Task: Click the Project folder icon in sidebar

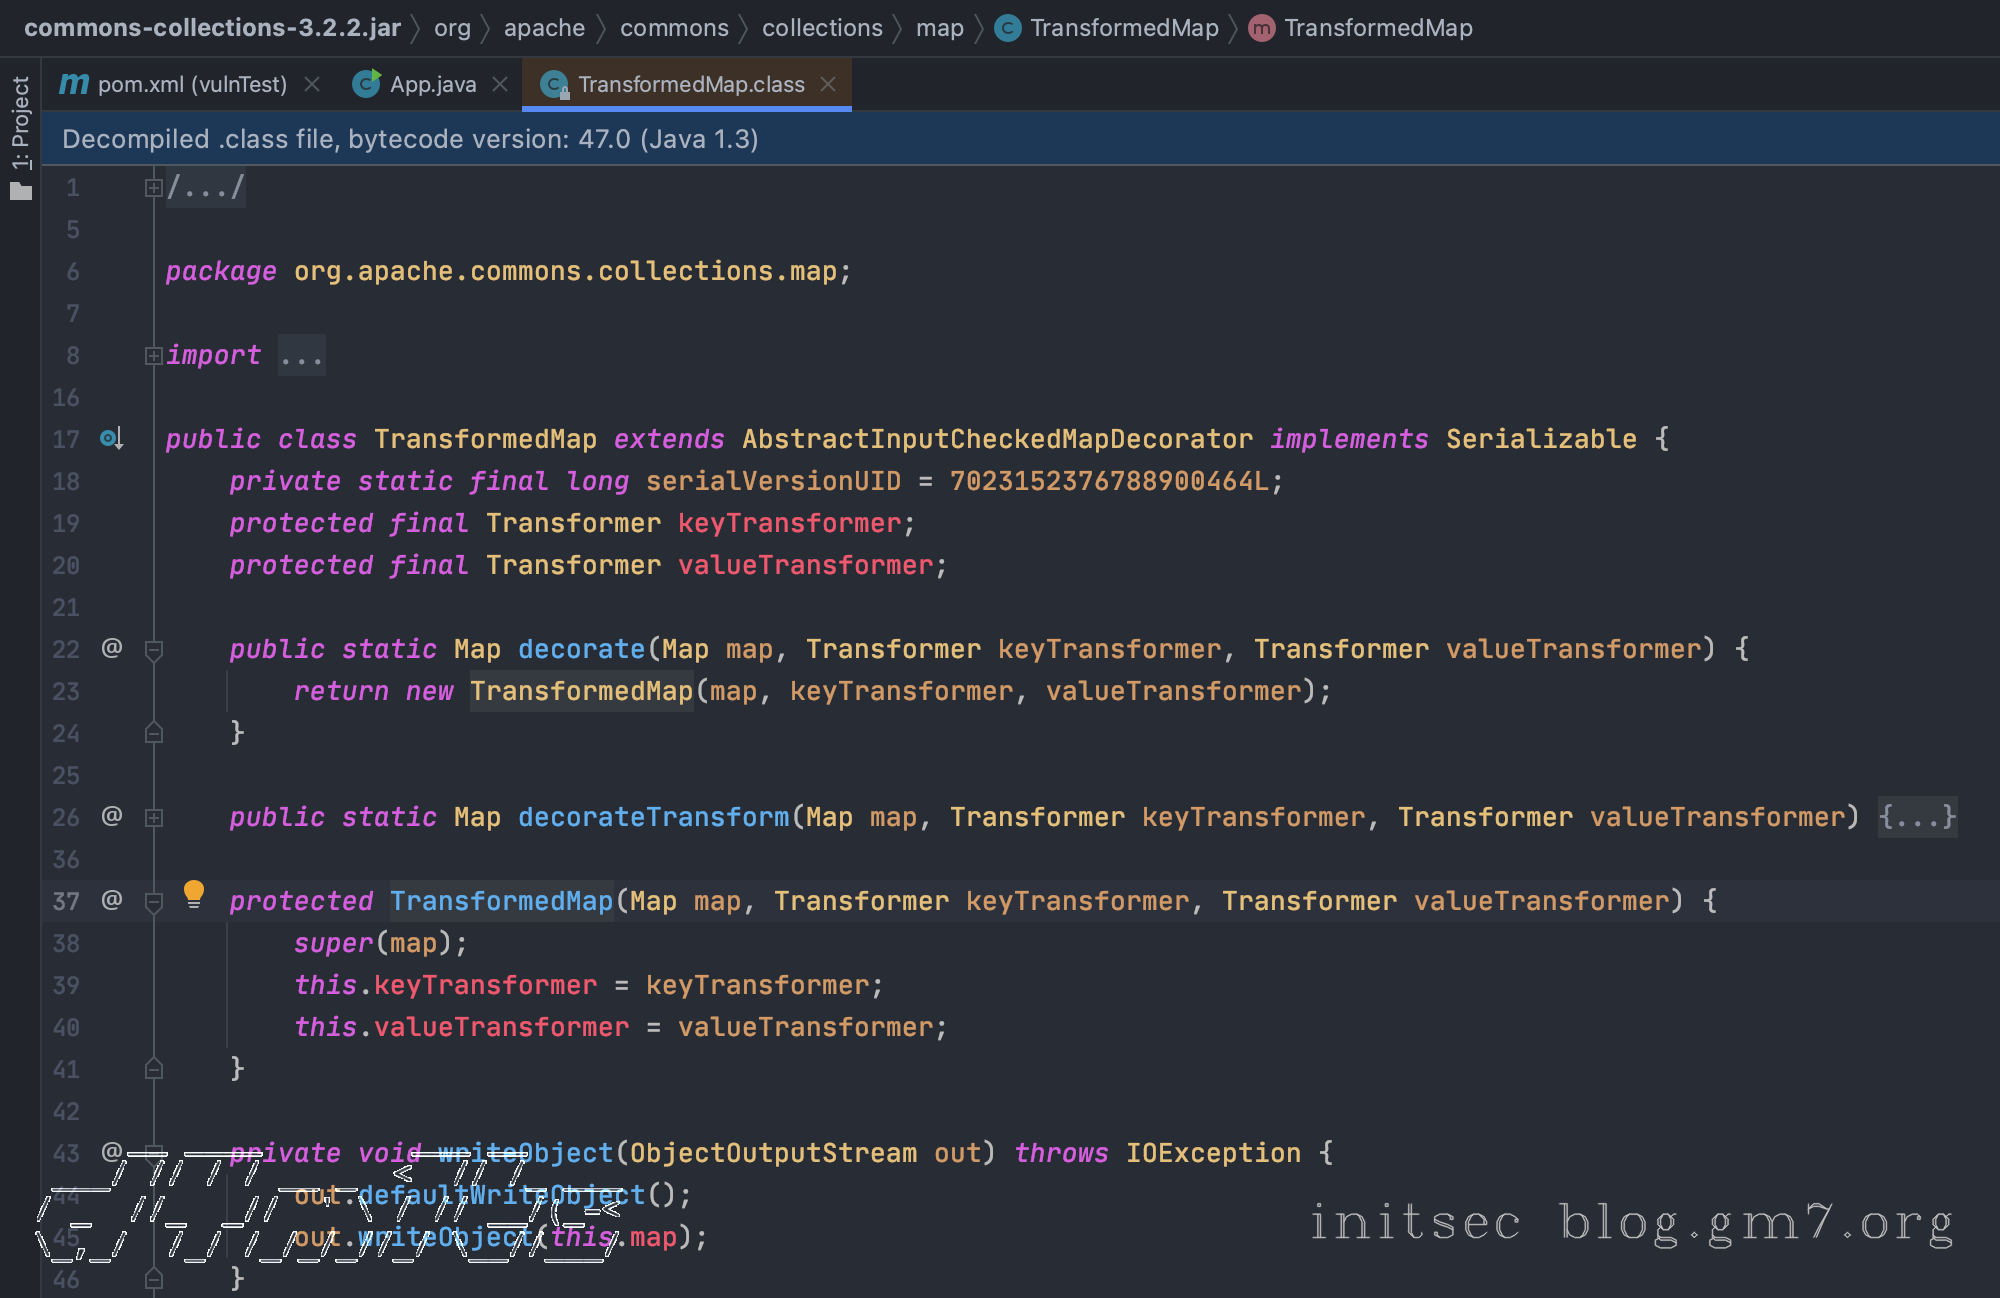Action: coord(21,191)
